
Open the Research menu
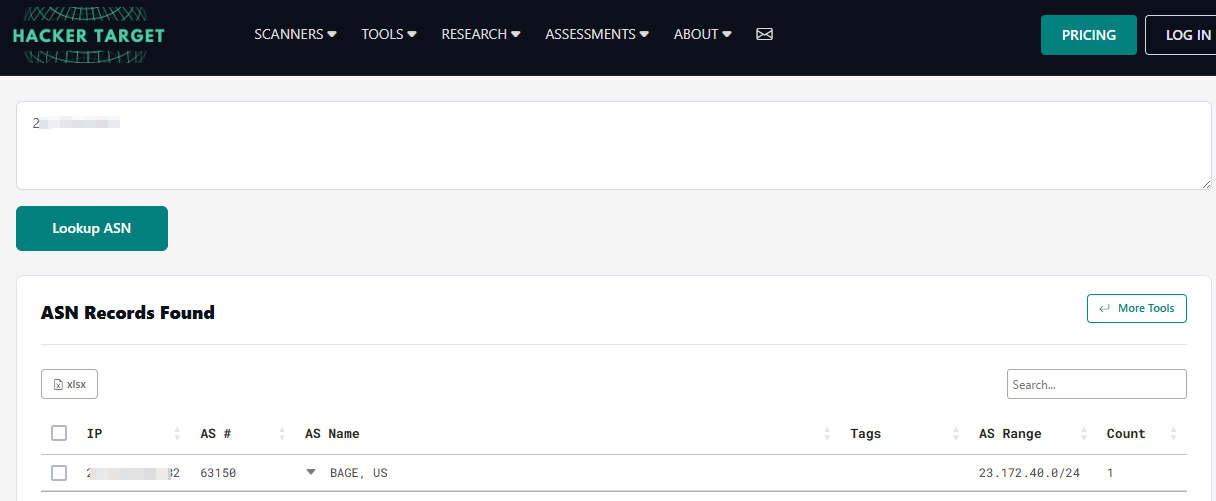point(481,34)
